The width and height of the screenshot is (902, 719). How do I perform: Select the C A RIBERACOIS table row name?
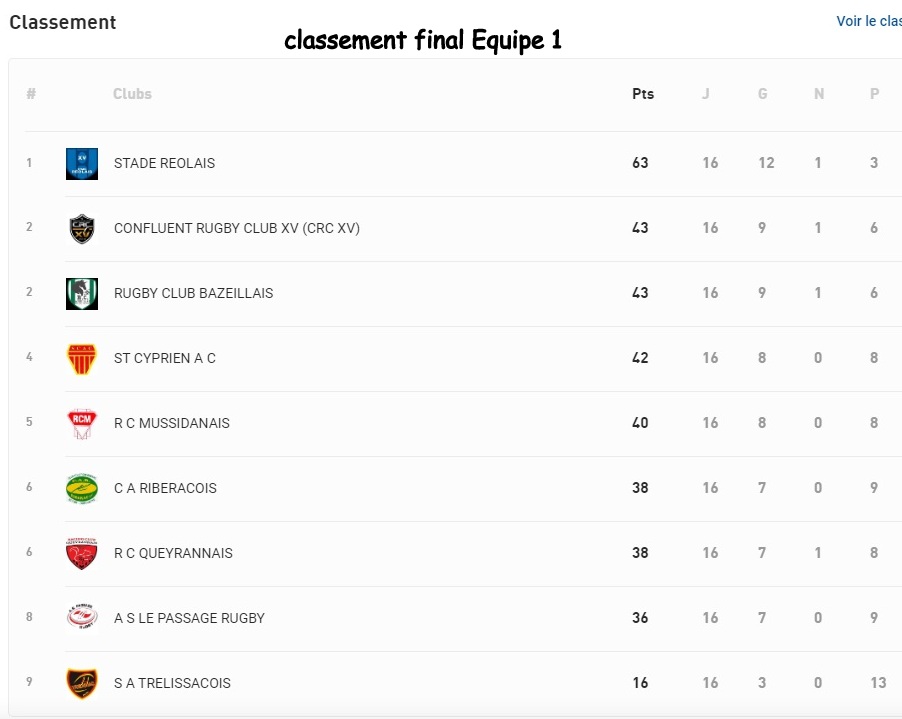coord(165,488)
